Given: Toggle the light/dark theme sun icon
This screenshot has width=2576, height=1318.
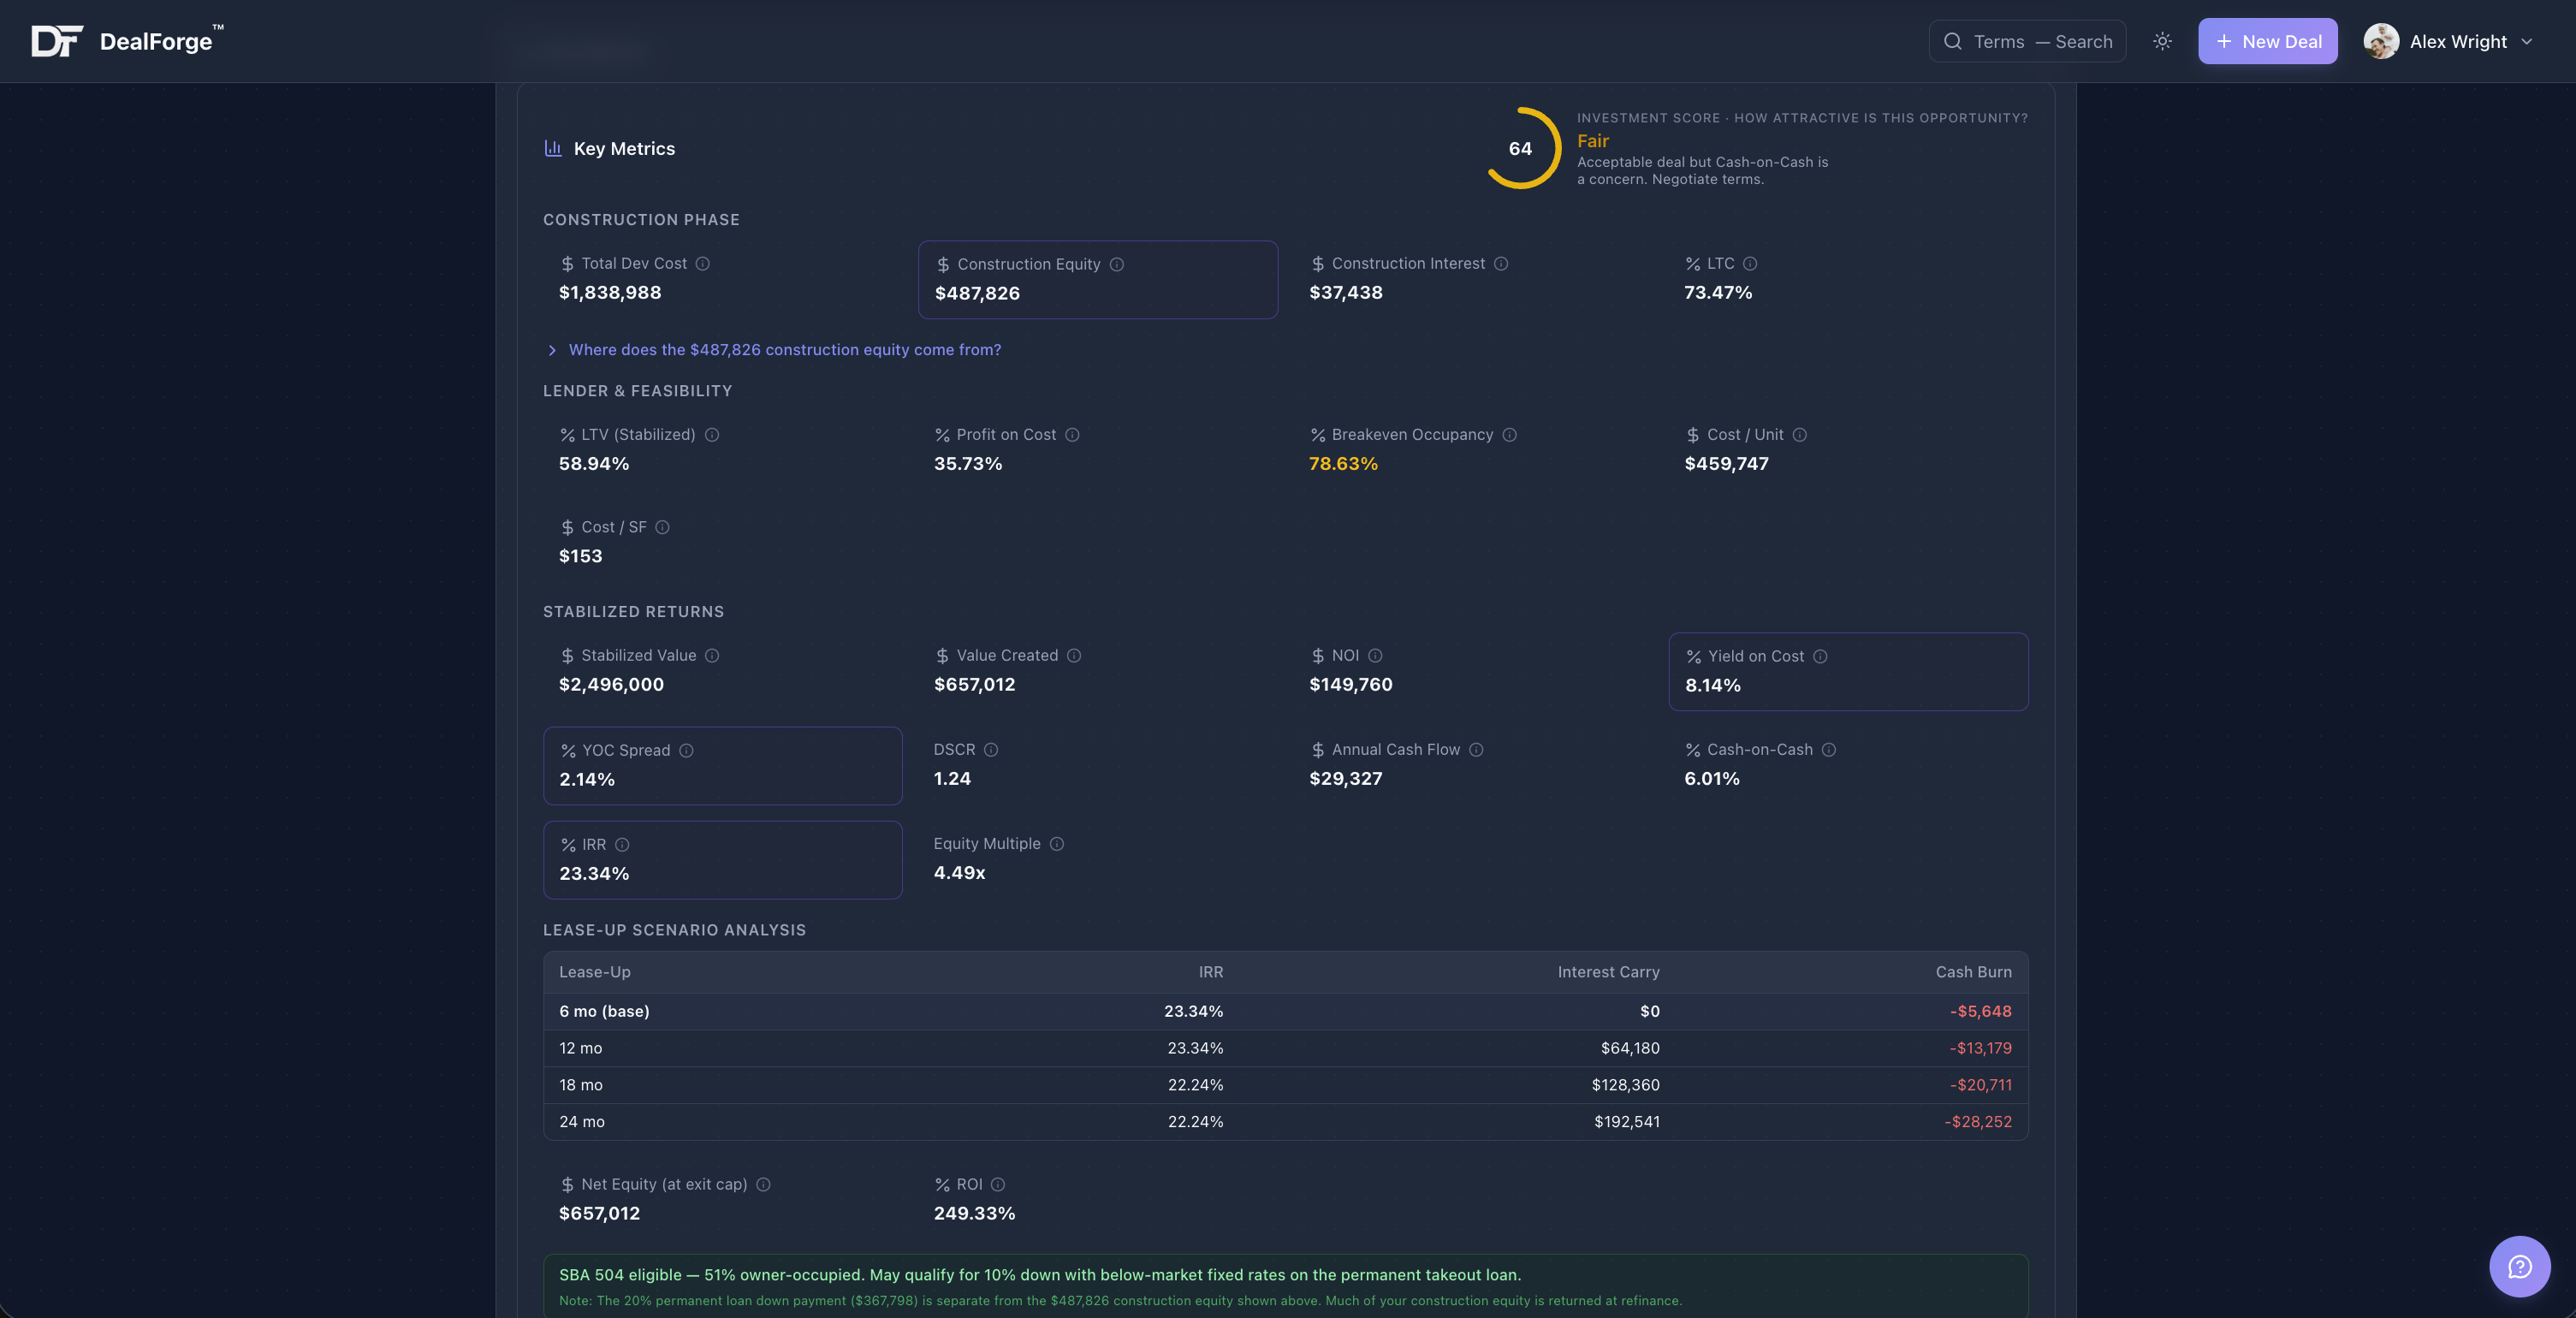Looking at the screenshot, I should 2162,41.
